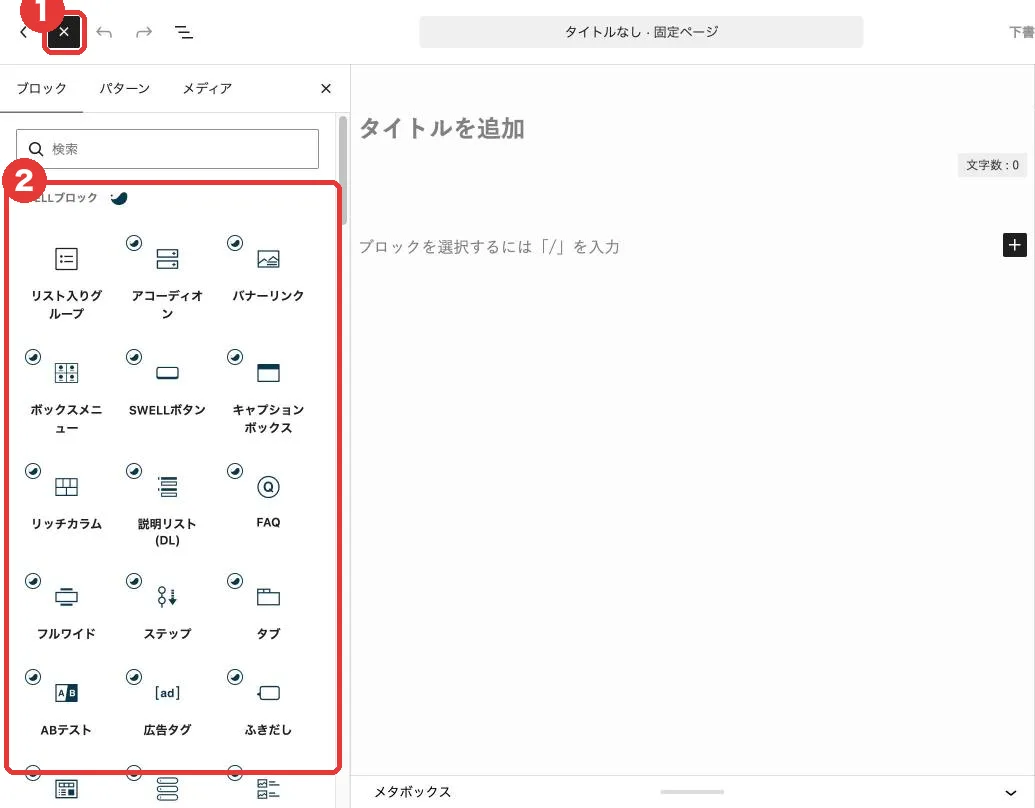Go back using the arrow at top left
The width and height of the screenshot is (1035, 808).
[24, 32]
